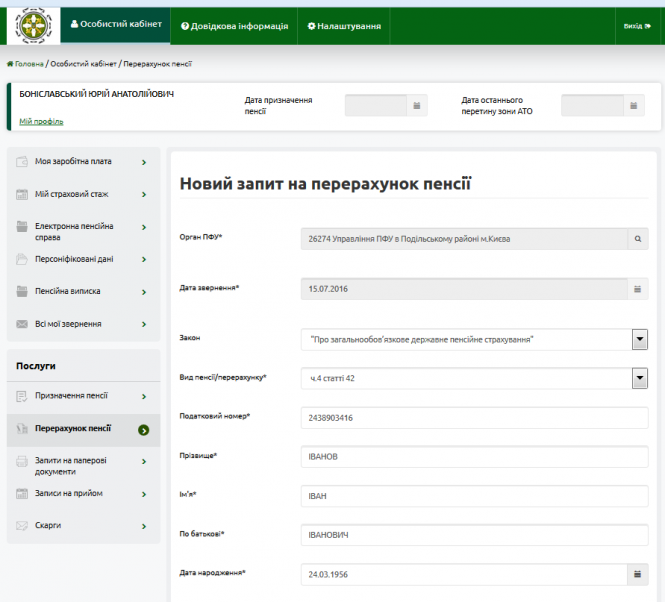Open calendar icon for Дата народження
This screenshot has height=602, width=665.
pos(637,574)
